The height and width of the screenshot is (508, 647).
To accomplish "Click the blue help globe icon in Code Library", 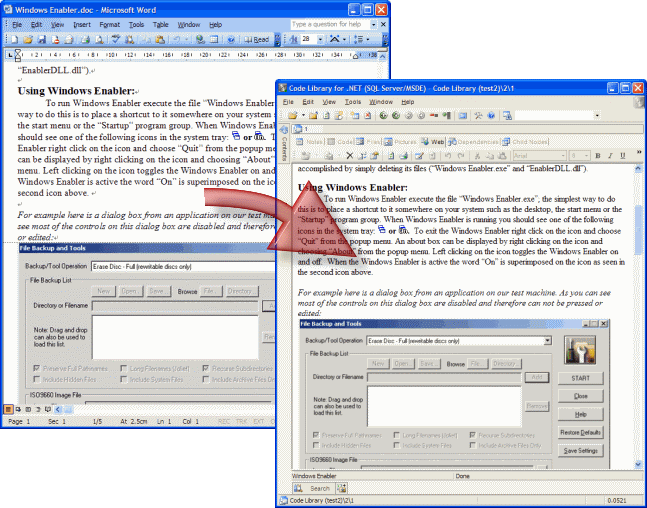I will coord(491,116).
